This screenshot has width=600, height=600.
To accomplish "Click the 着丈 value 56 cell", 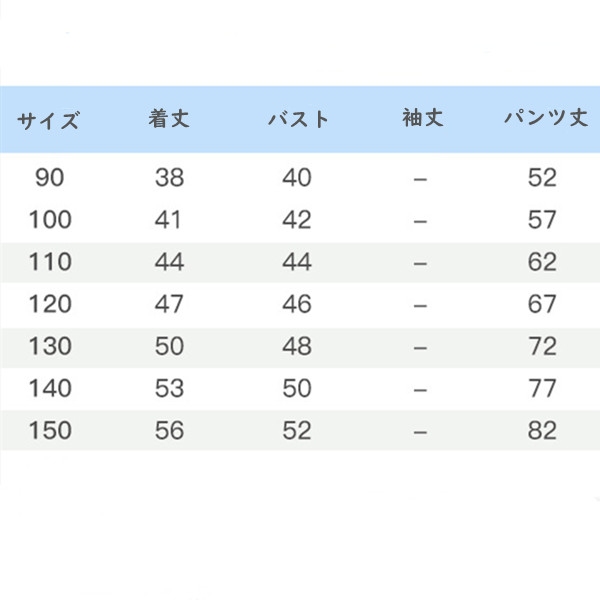I will (170, 430).
